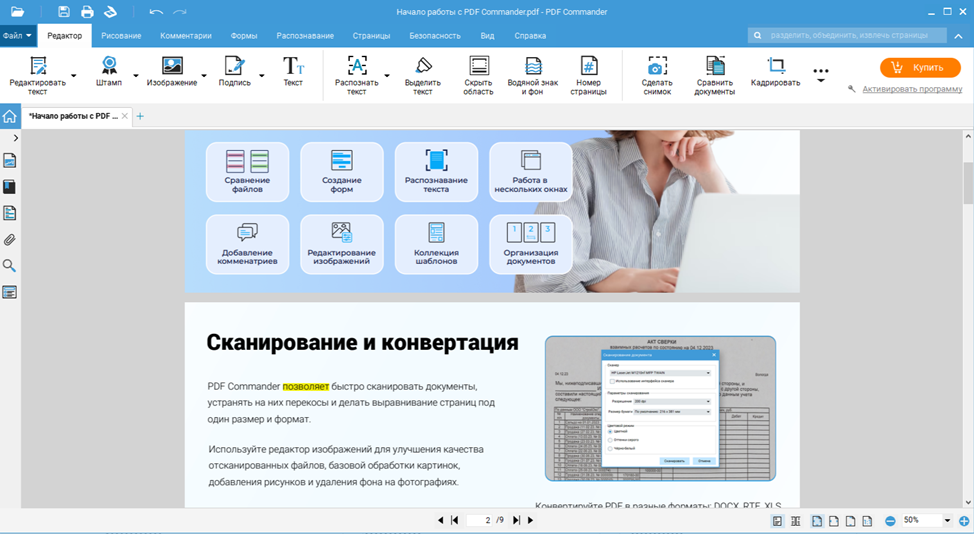Open the Подпись dropdown arrow
Viewport: 974px width, 534px height.
click(x=262, y=76)
